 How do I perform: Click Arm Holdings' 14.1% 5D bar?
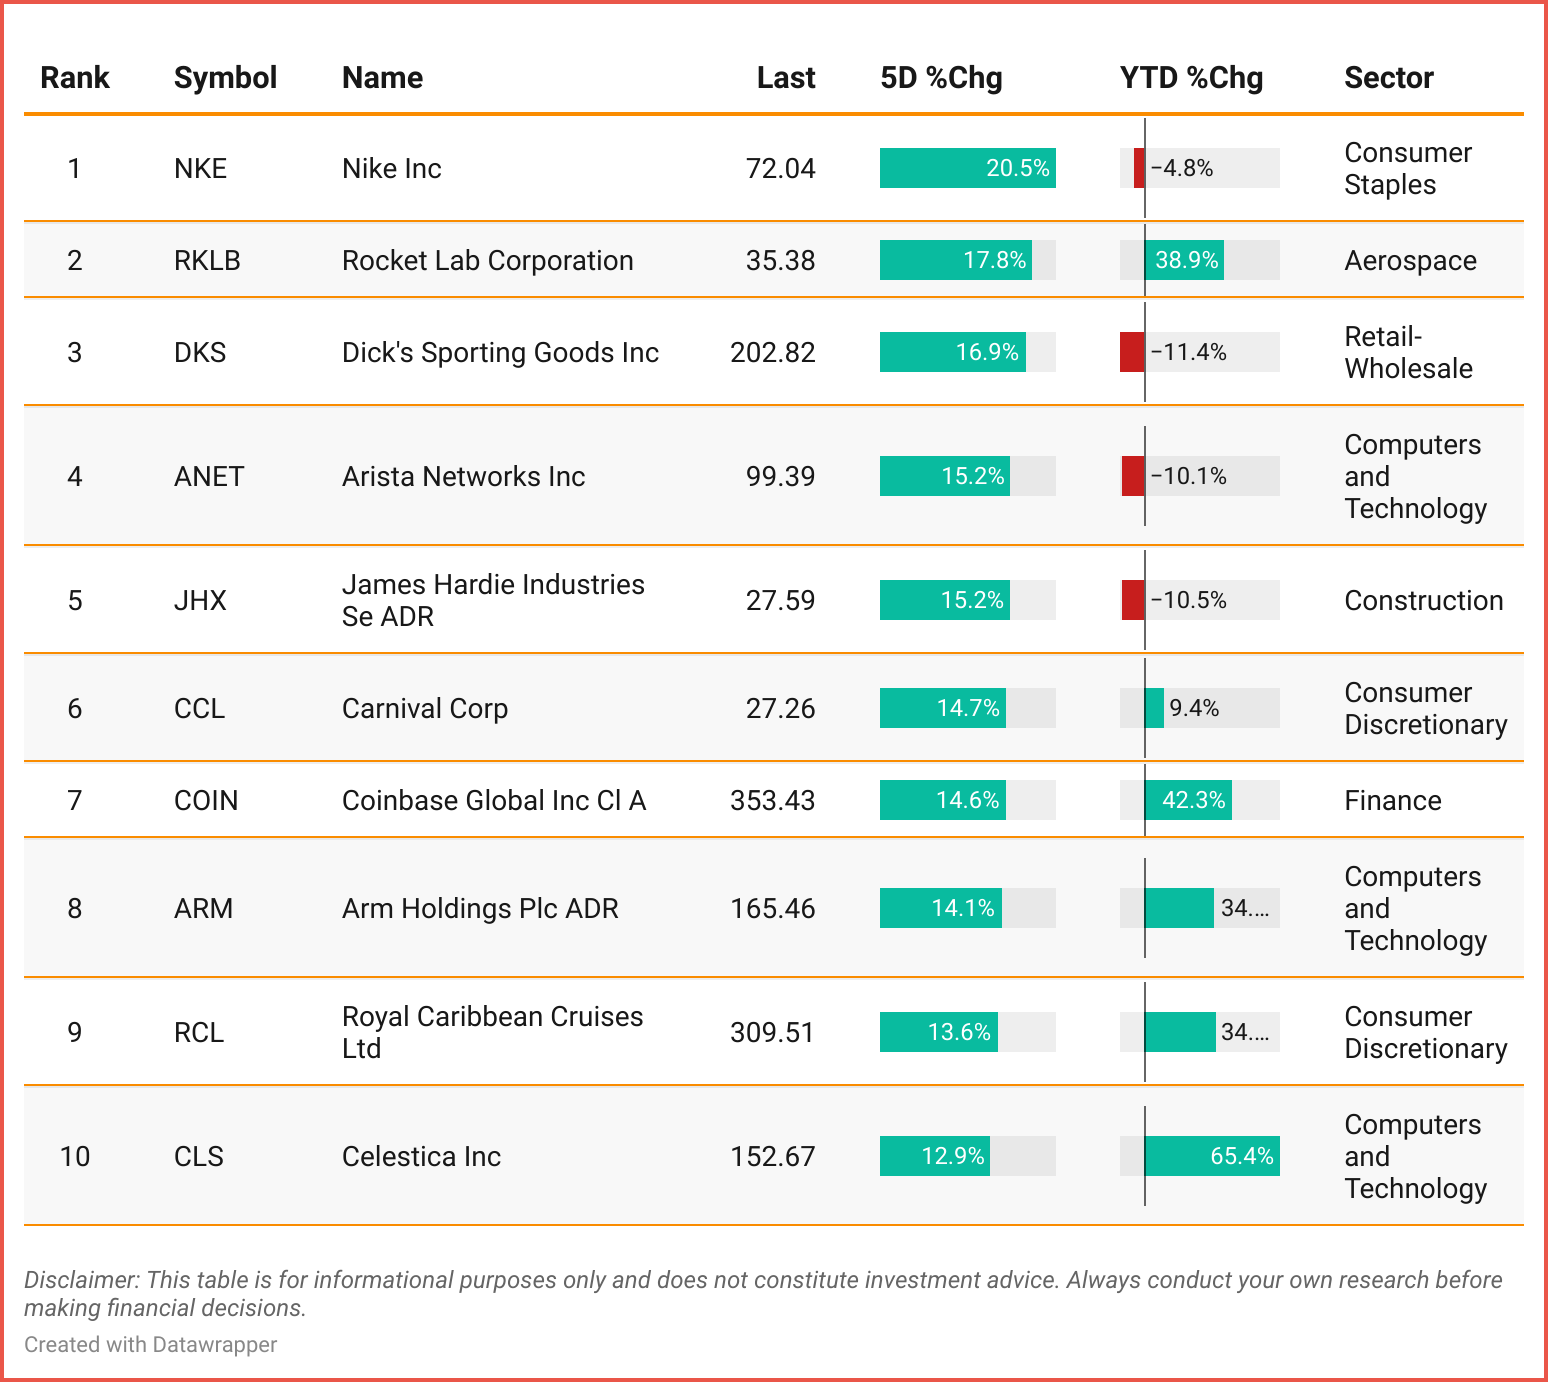(940, 908)
